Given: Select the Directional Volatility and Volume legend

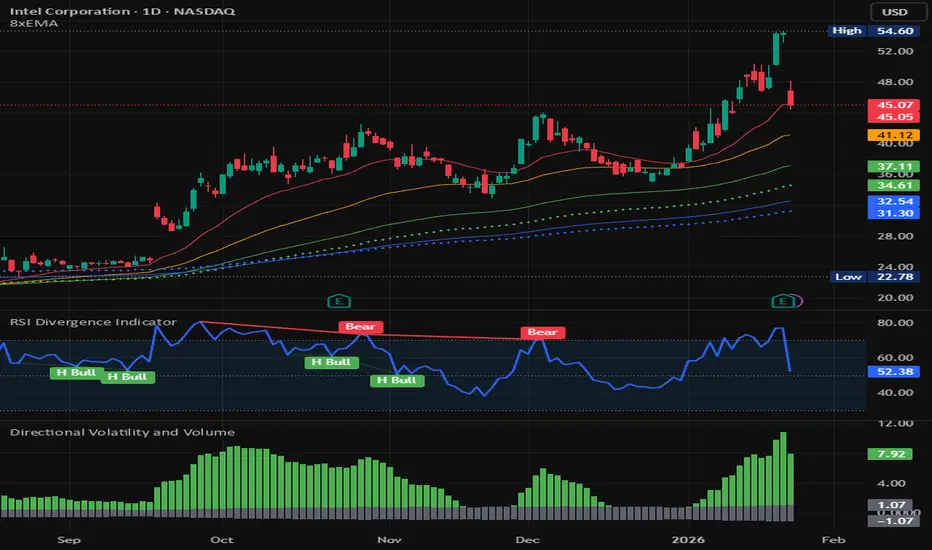Looking at the screenshot, I should (122, 432).
